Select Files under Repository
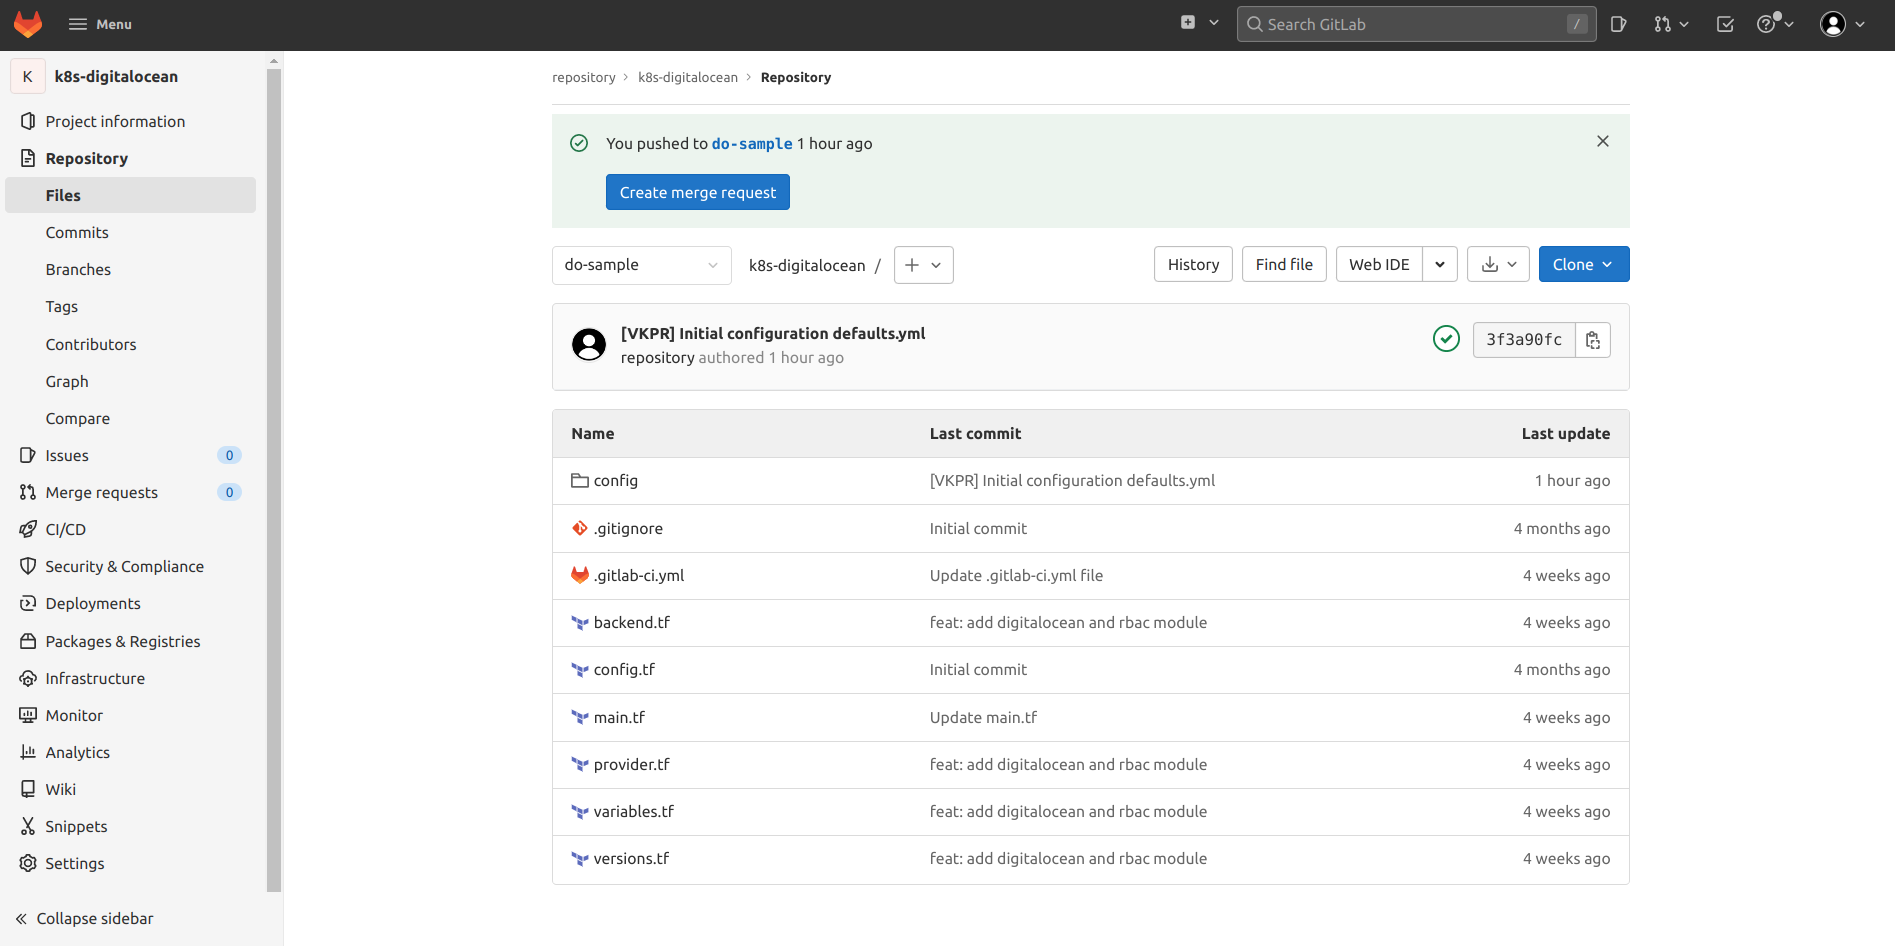This screenshot has height=946, width=1895. point(131,195)
